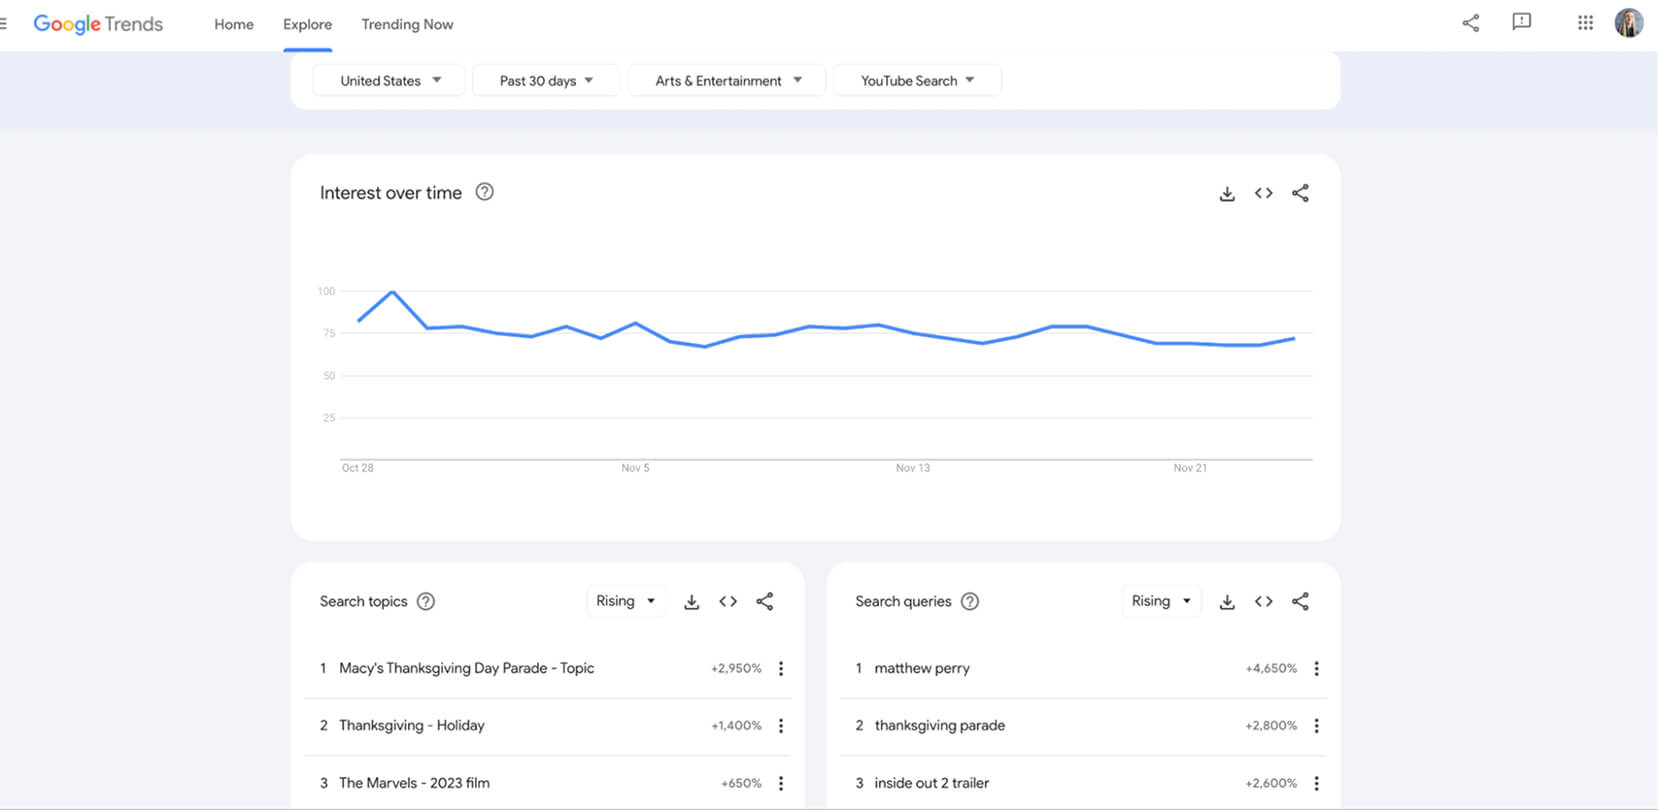Open the matthew perry query
Viewport: 1658px width, 811px height.
coord(922,668)
